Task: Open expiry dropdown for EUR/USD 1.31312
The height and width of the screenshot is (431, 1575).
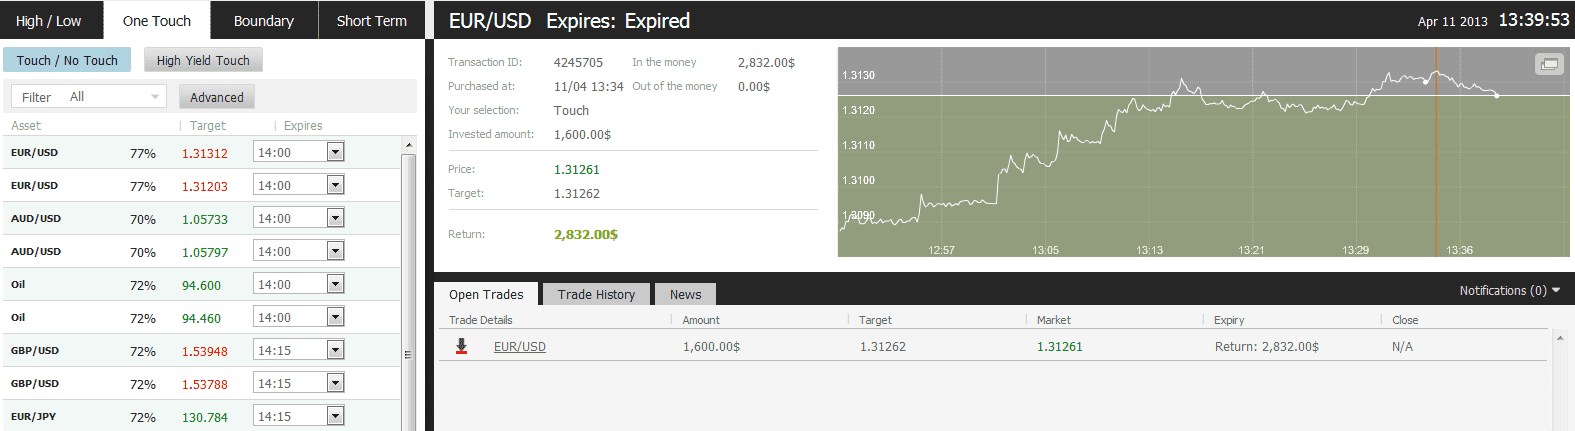Action: click(335, 152)
